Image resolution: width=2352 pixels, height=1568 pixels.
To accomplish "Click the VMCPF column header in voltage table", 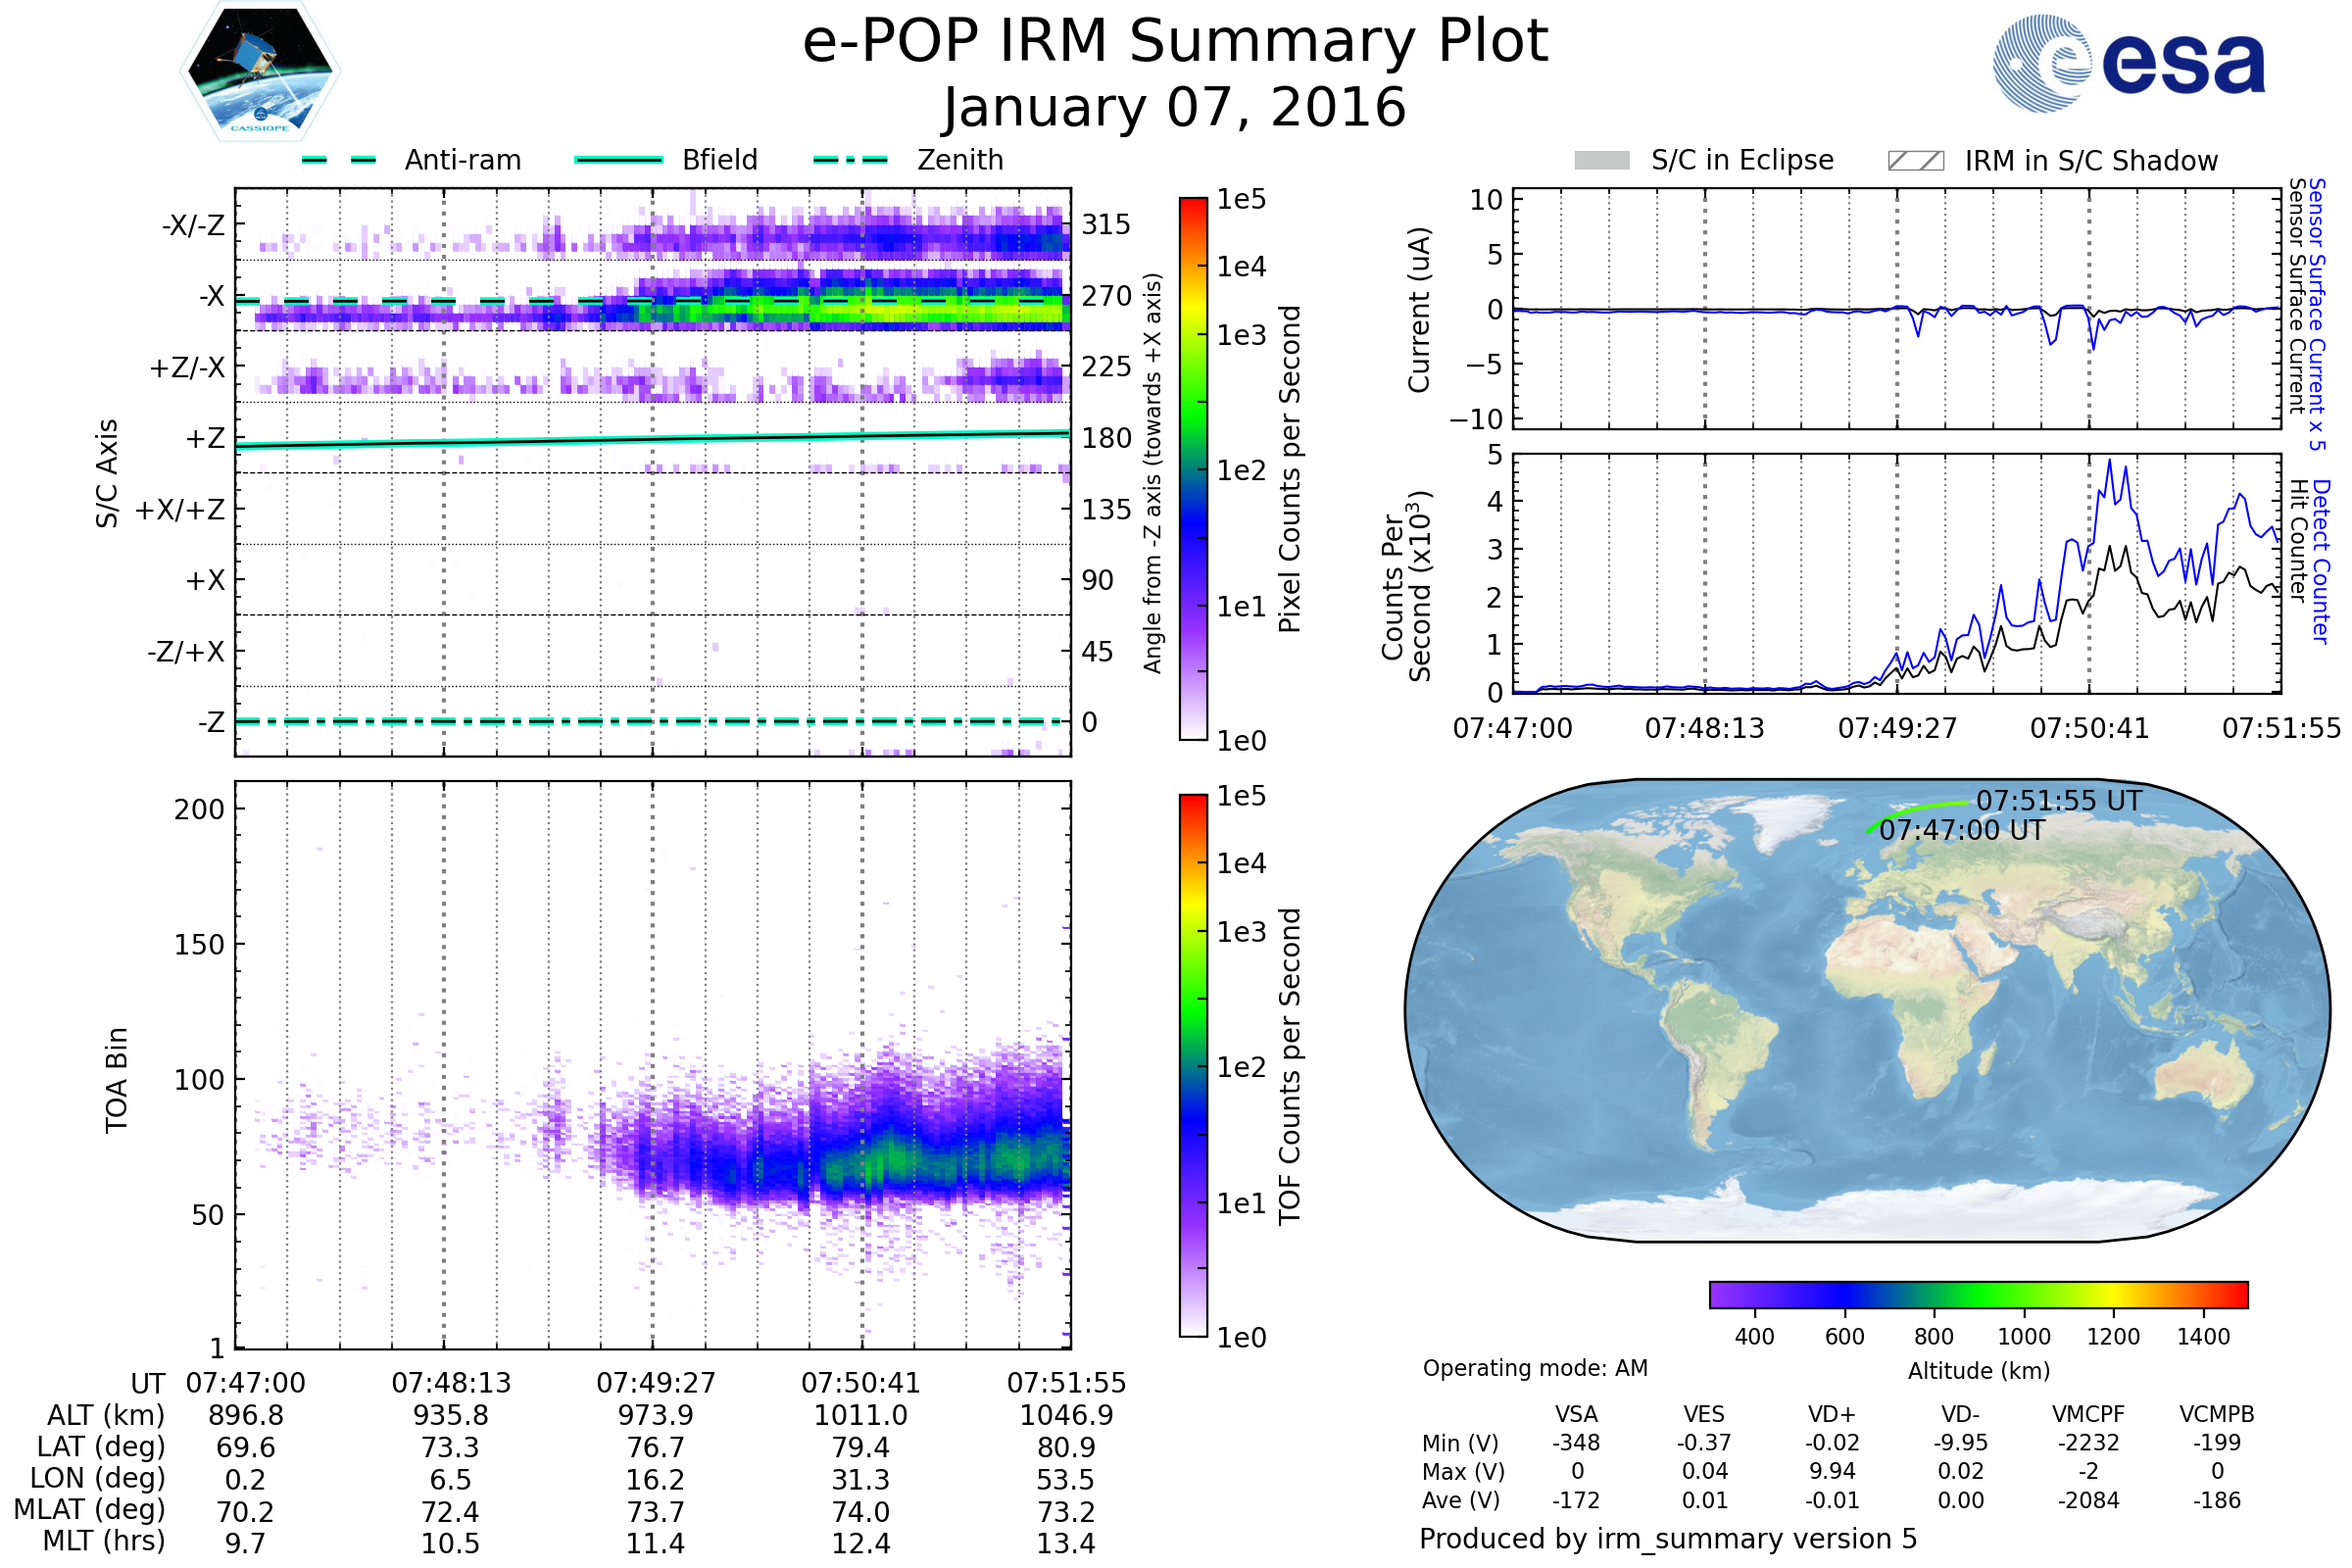I will pos(2088,1414).
